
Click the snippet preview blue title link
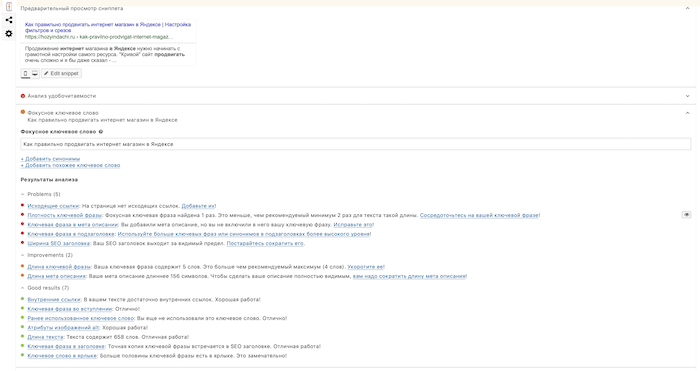[x=108, y=27]
